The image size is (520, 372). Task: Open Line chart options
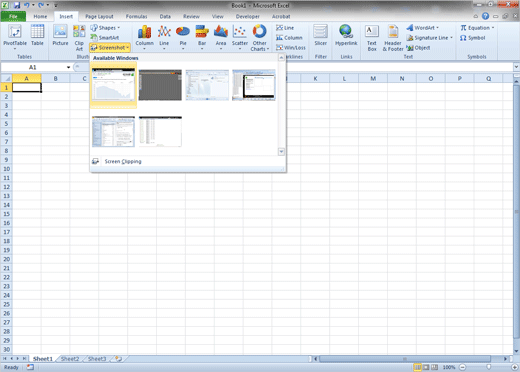click(x=164, y=37)
